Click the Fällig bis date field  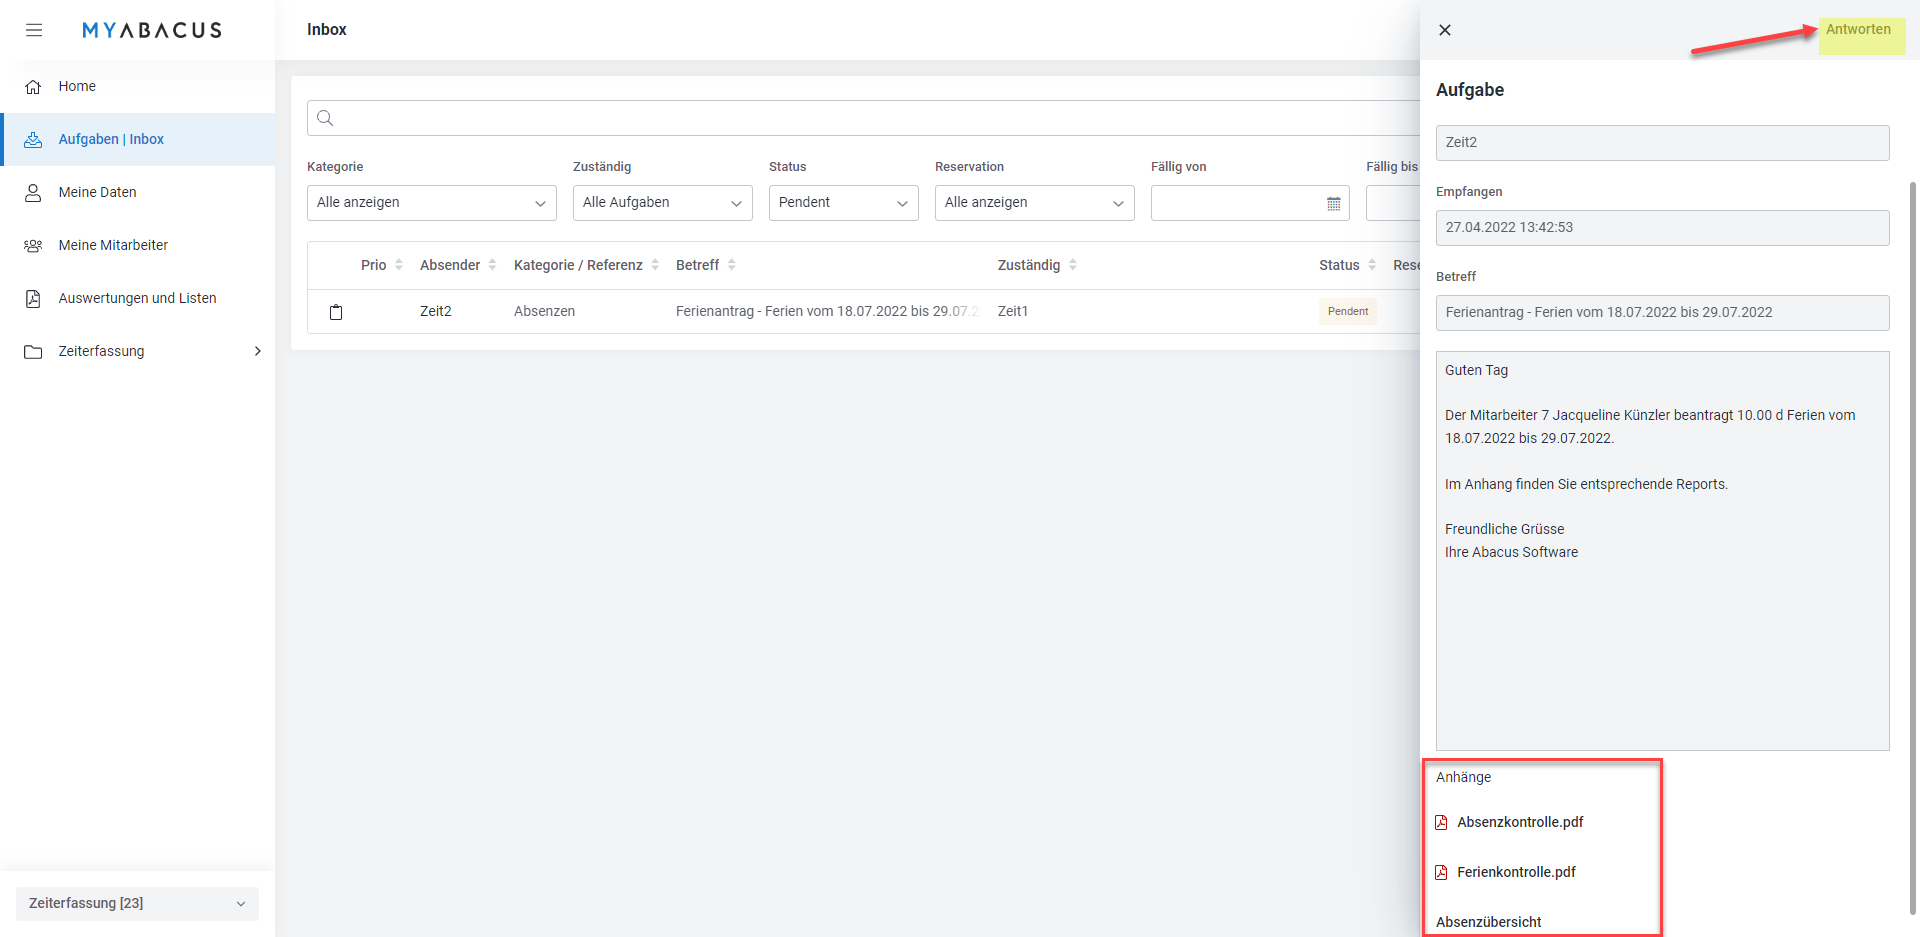(1393, 203)
